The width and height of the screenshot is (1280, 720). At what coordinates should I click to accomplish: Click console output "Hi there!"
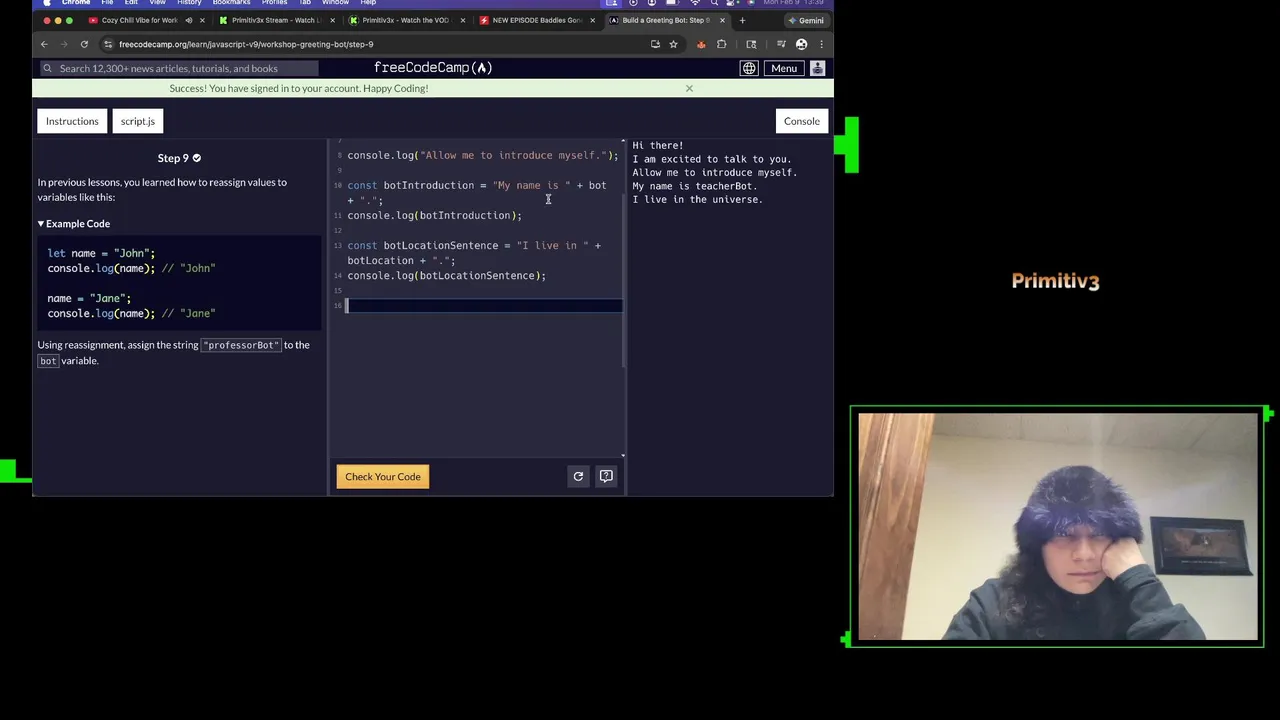(x=658, y=146)
